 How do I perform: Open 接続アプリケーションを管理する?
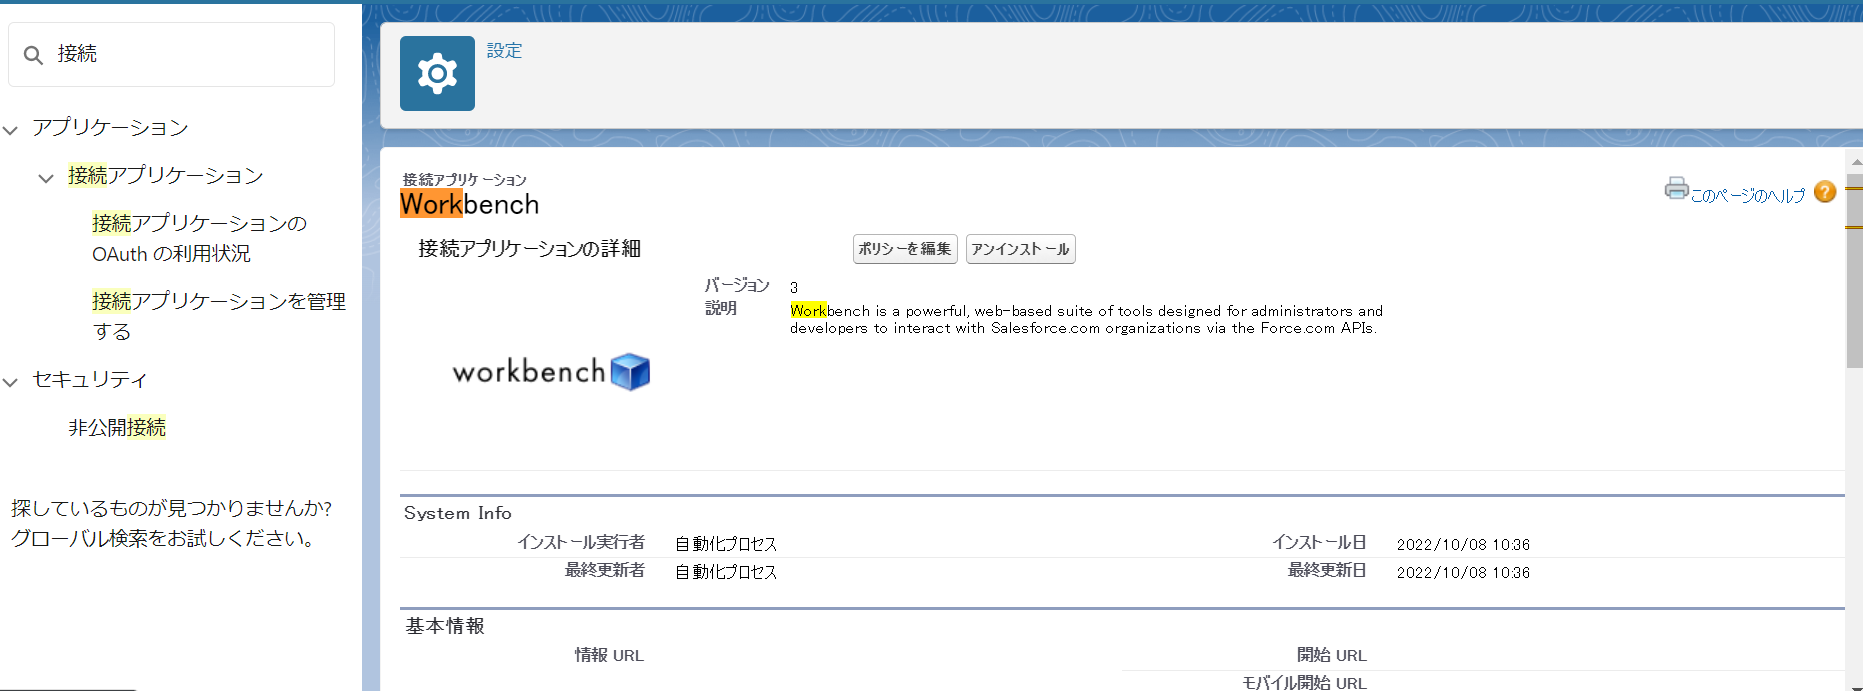tap(219, 316)
